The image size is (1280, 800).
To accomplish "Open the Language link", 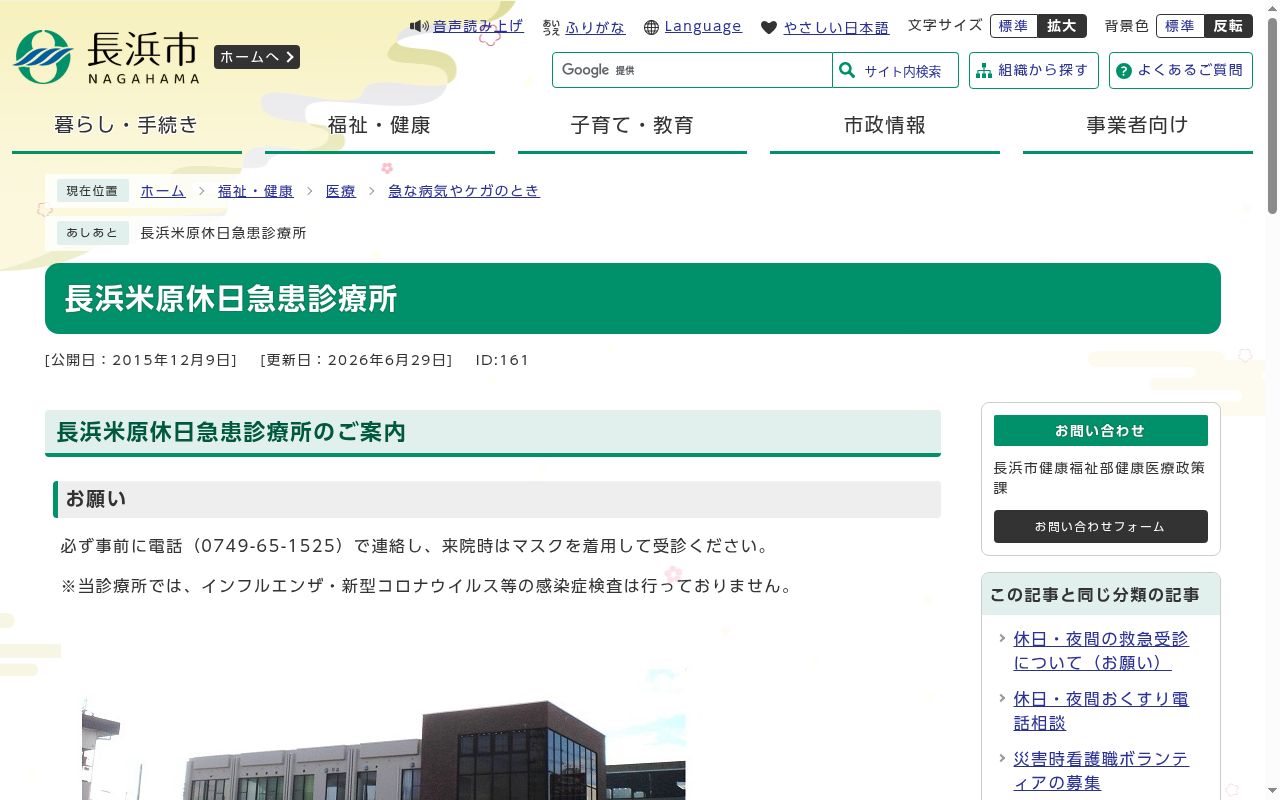I will 703,26.
